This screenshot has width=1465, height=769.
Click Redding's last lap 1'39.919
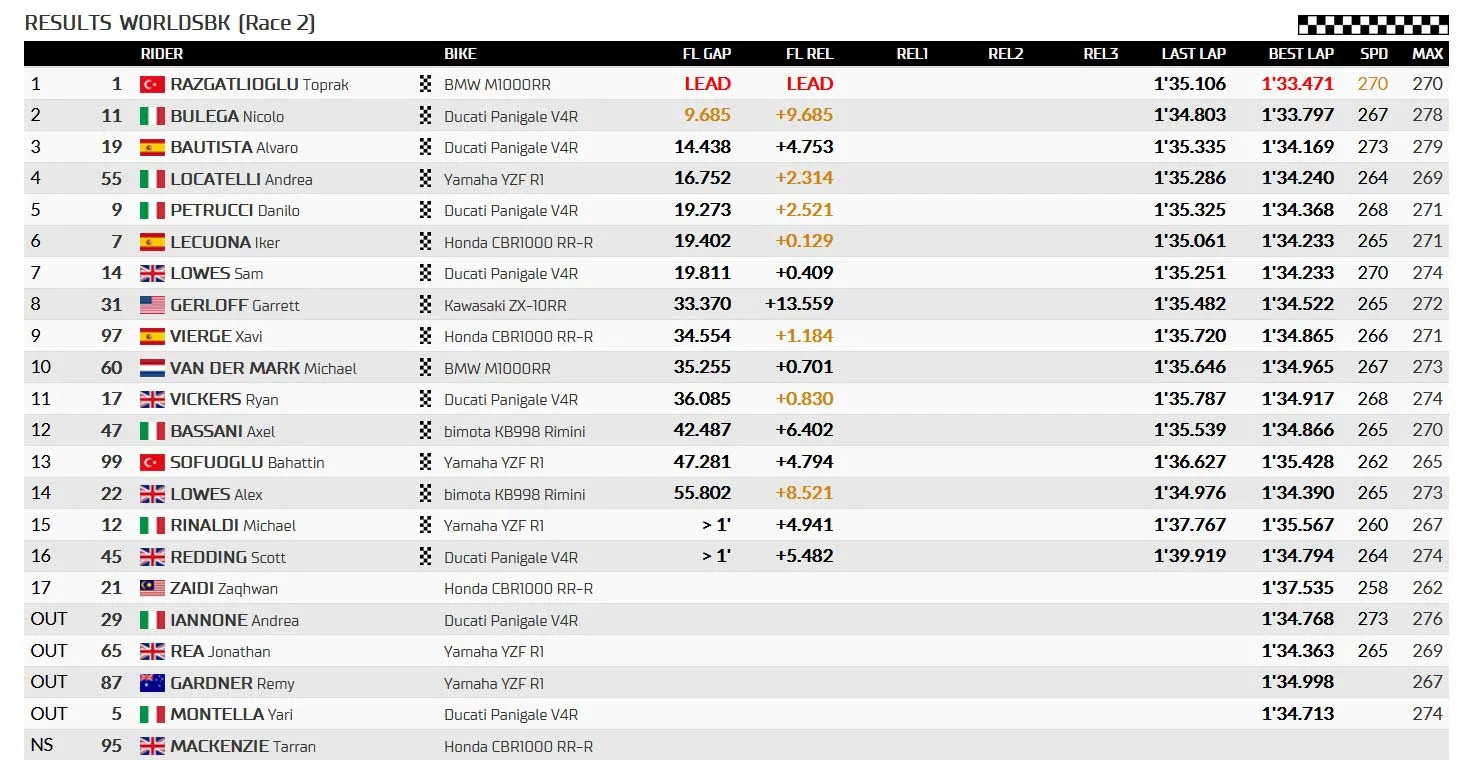1190,557
